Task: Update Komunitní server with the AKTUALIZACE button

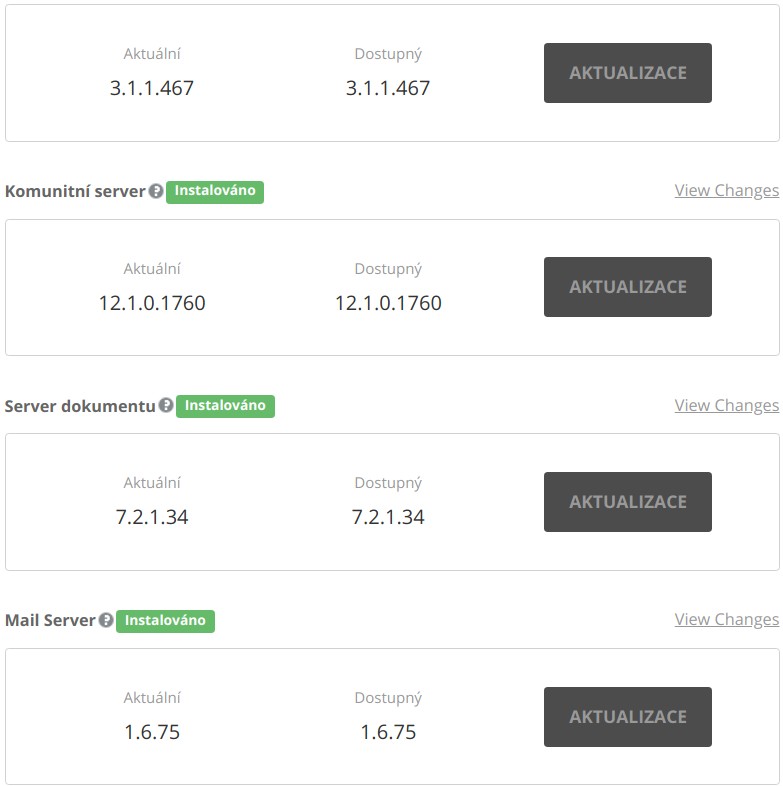Action: coord(628,287)
